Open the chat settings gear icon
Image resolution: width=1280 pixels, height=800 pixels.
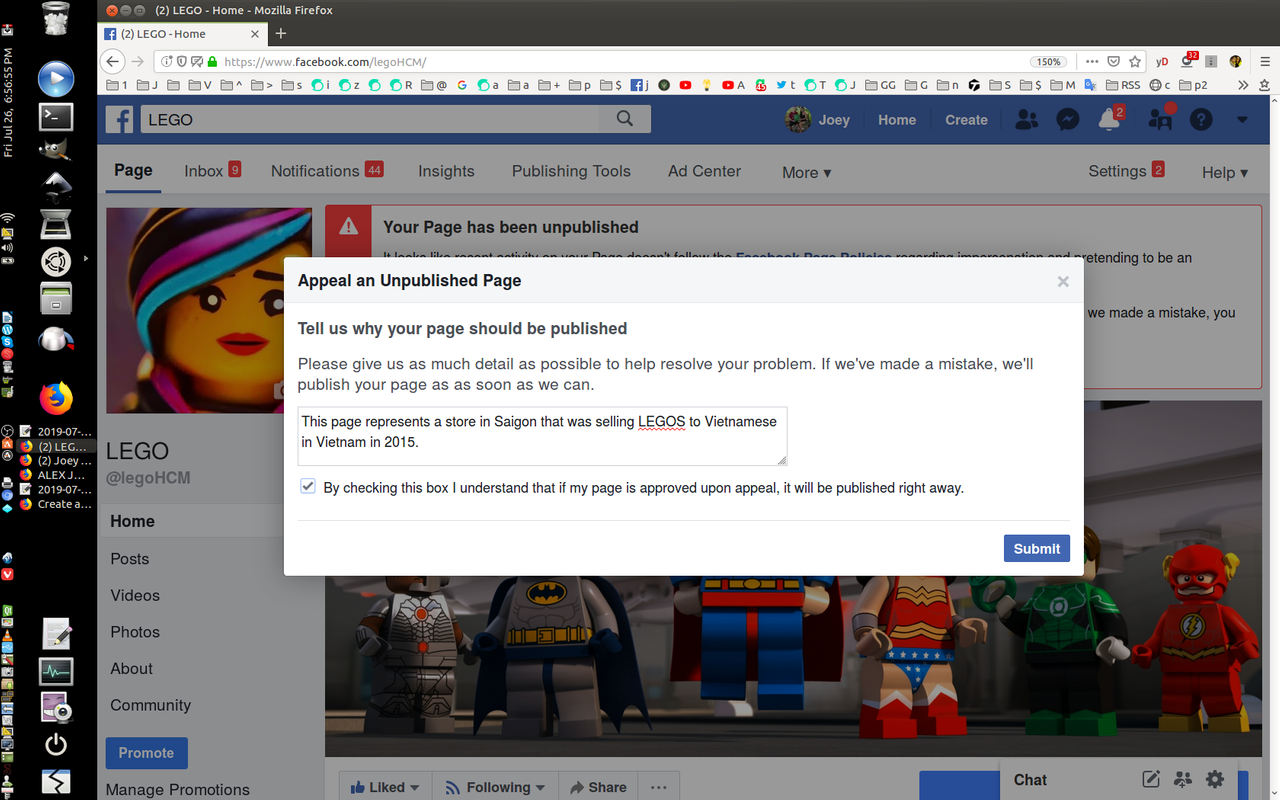click(1215, 779)
